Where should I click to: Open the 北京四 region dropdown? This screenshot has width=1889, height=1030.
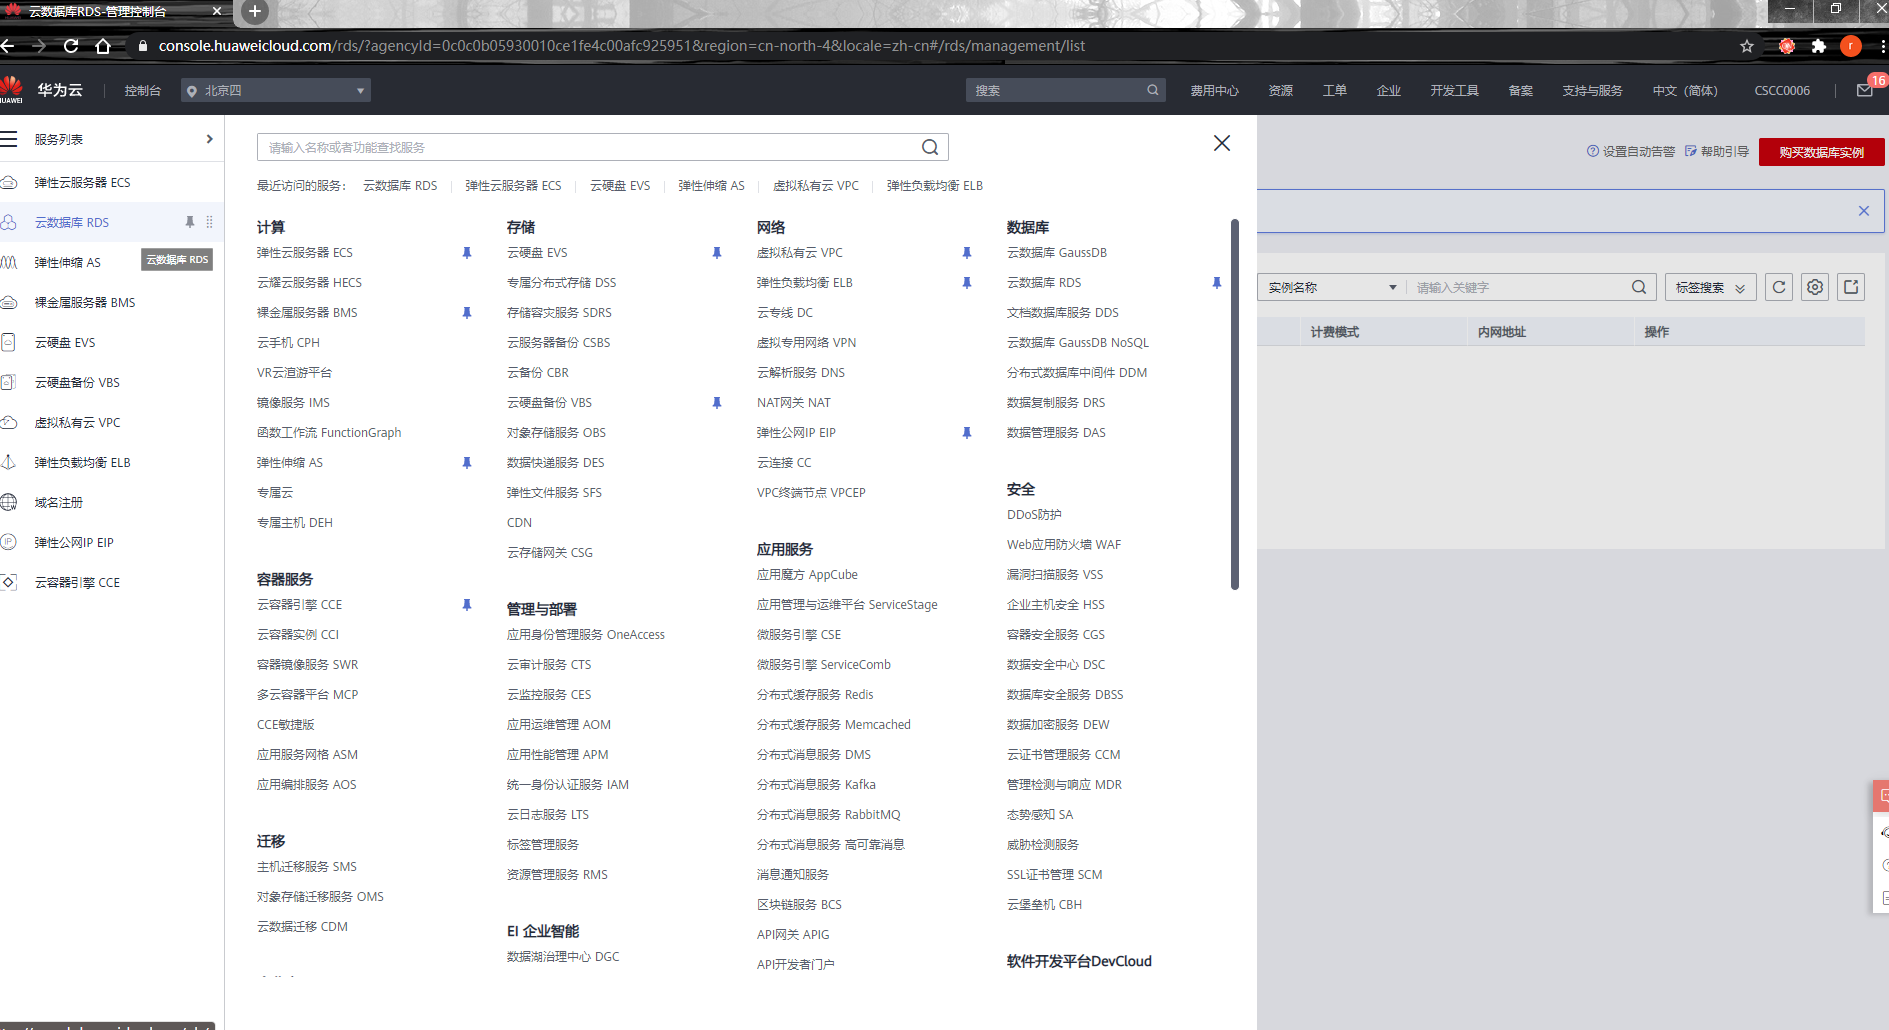pyautogui.click(x=276, y=90)
